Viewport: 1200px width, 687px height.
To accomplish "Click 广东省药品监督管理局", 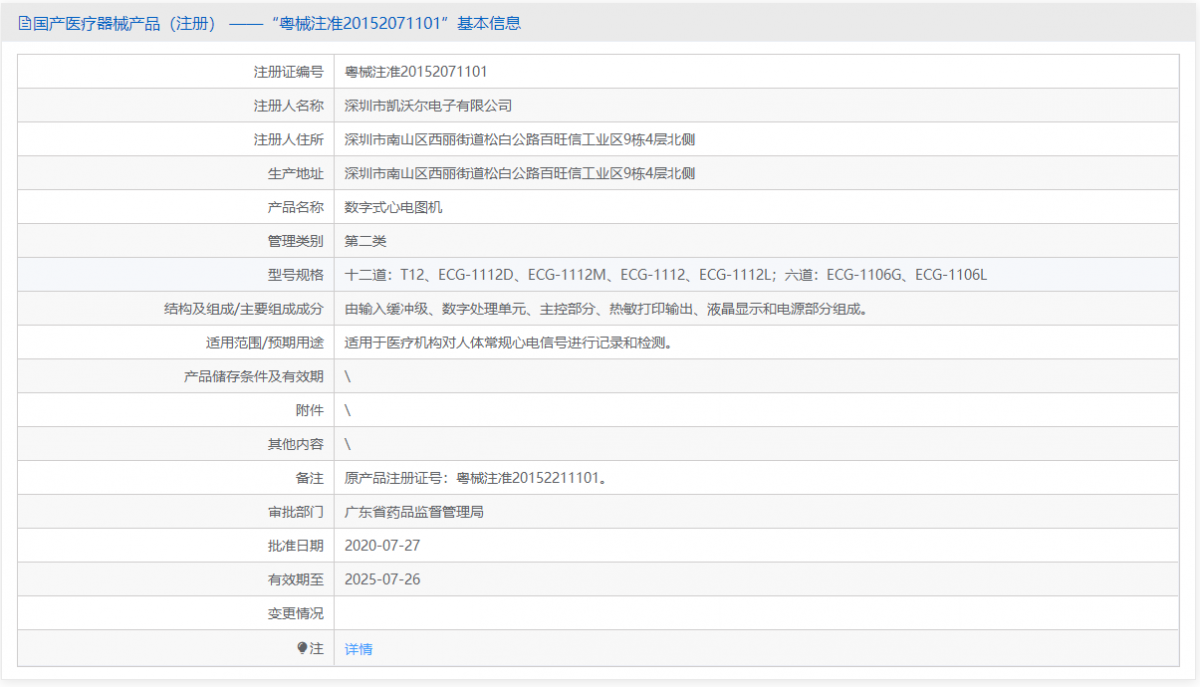I will coord(414,512).
